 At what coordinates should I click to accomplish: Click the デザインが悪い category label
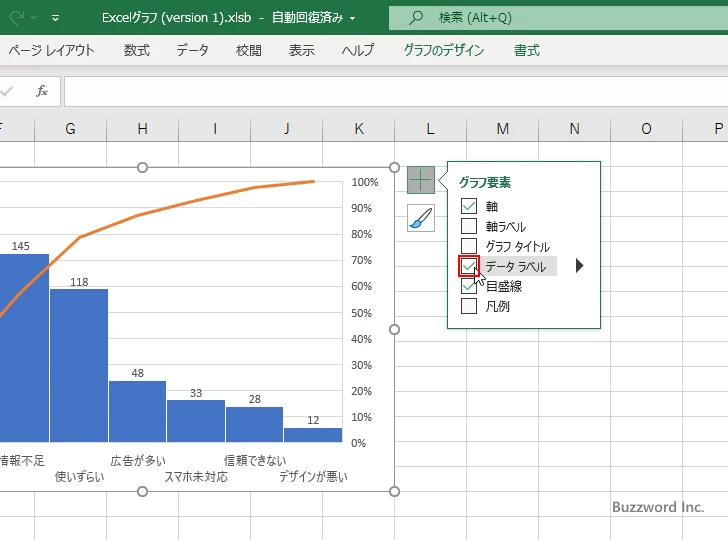313,476
